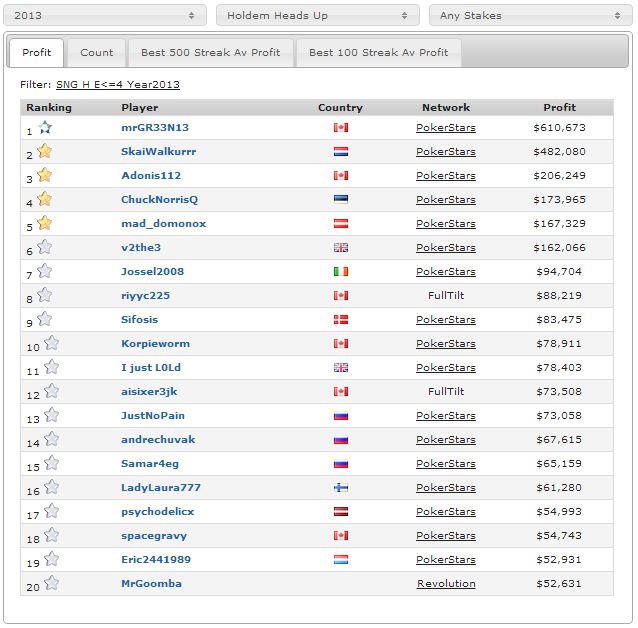
Task: Click the Finland flag for LadyLaura777
Action: 341,488
